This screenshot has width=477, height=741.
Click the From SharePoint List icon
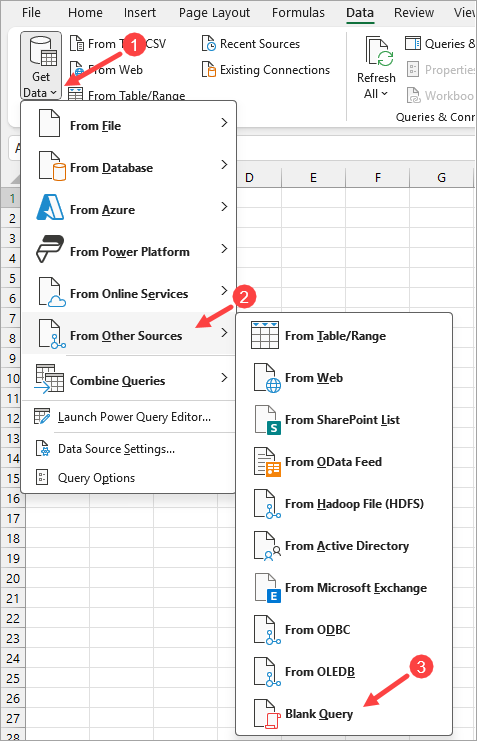coord(268,420)
